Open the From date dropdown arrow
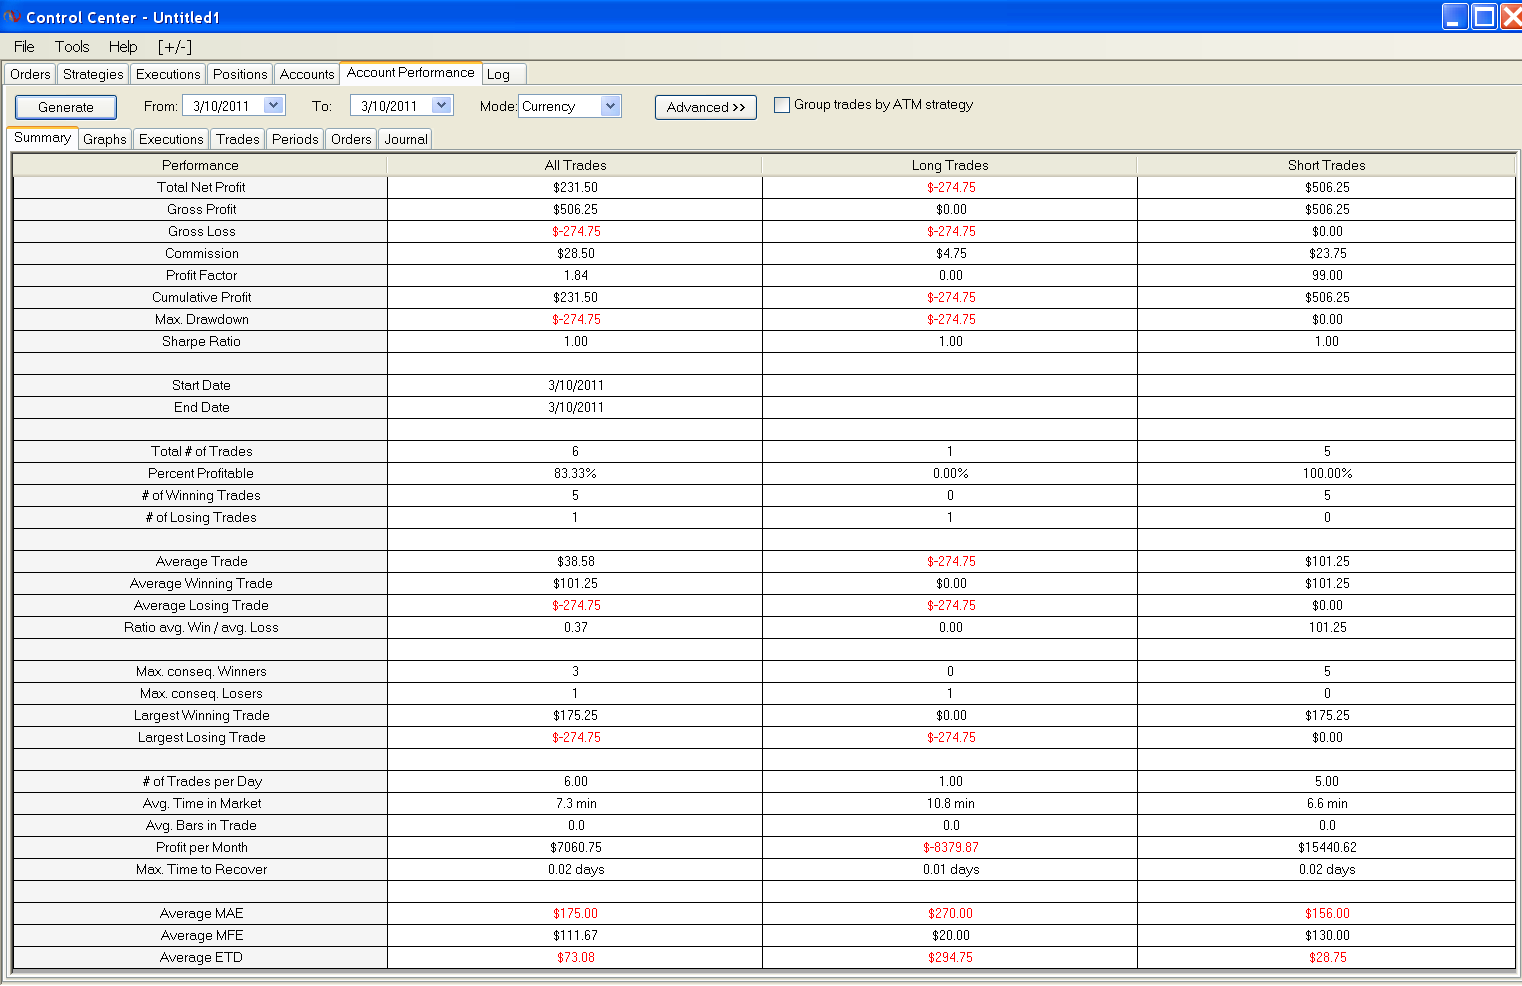Screen dimensions: 1522x986 point(273,105)
